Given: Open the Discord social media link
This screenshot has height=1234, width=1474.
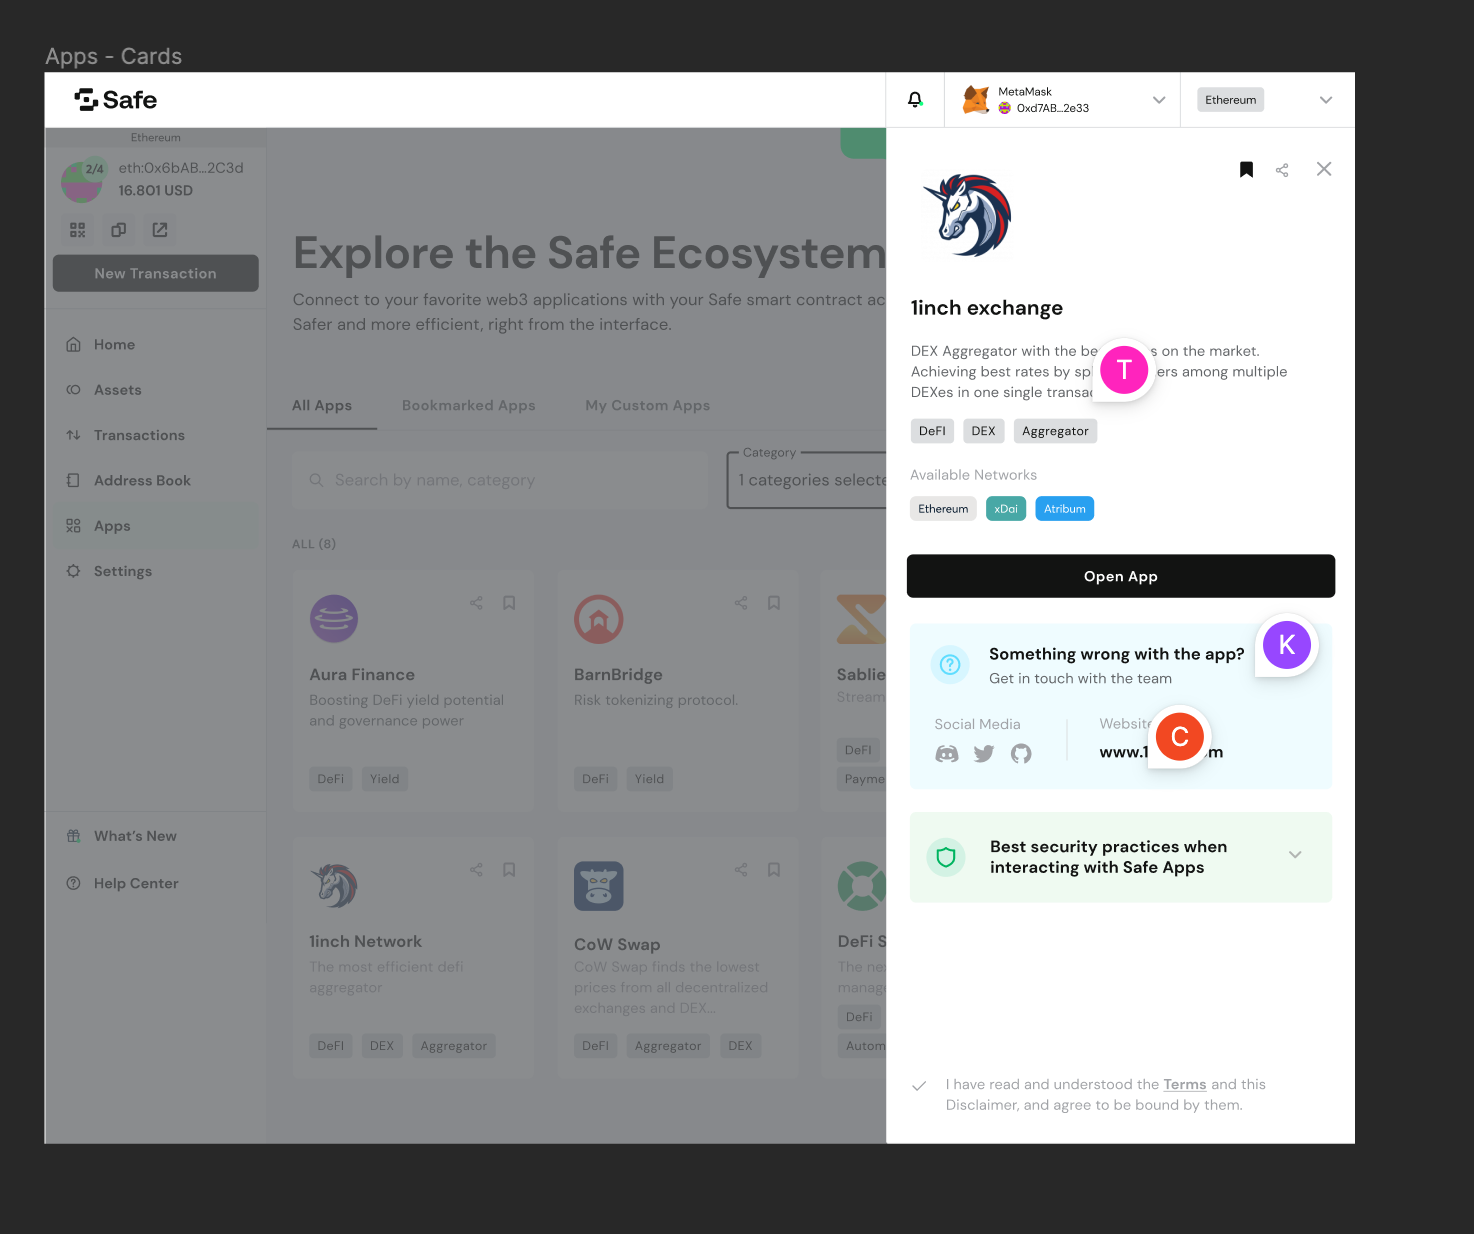Looking at the screenshot, I should point(947,754).
